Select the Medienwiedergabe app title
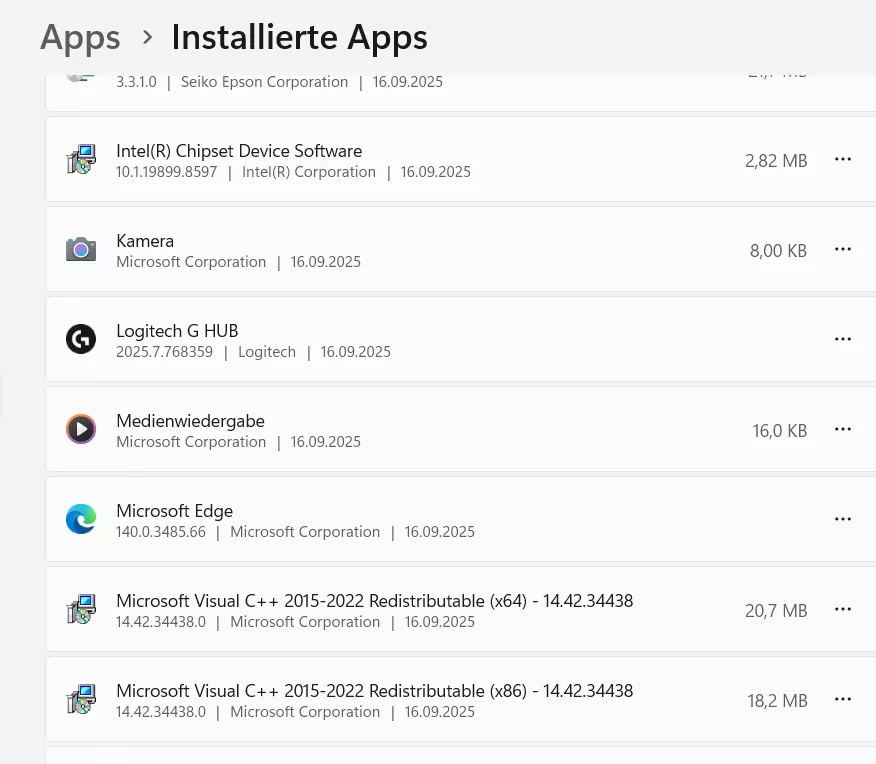 click(191, 421)
